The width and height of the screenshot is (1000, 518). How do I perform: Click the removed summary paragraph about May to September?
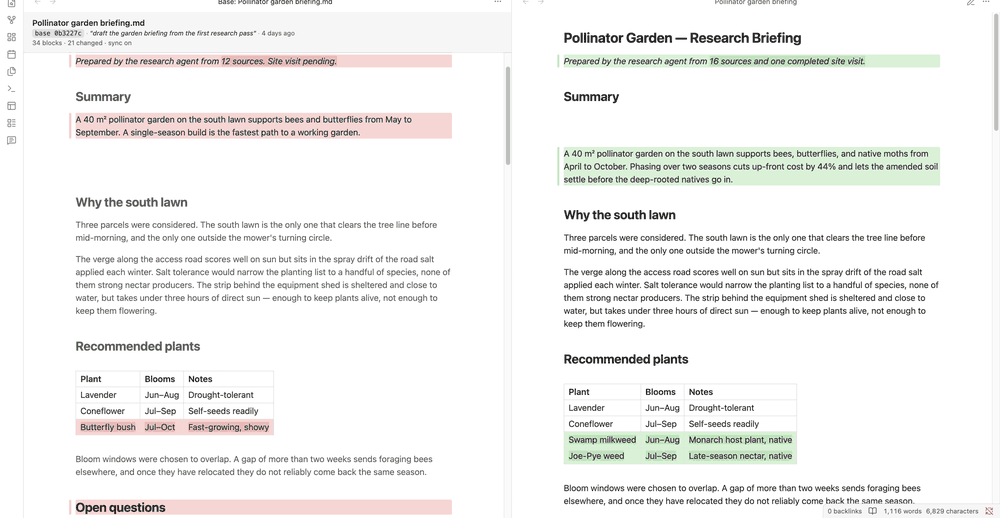(x=263, y=126)
